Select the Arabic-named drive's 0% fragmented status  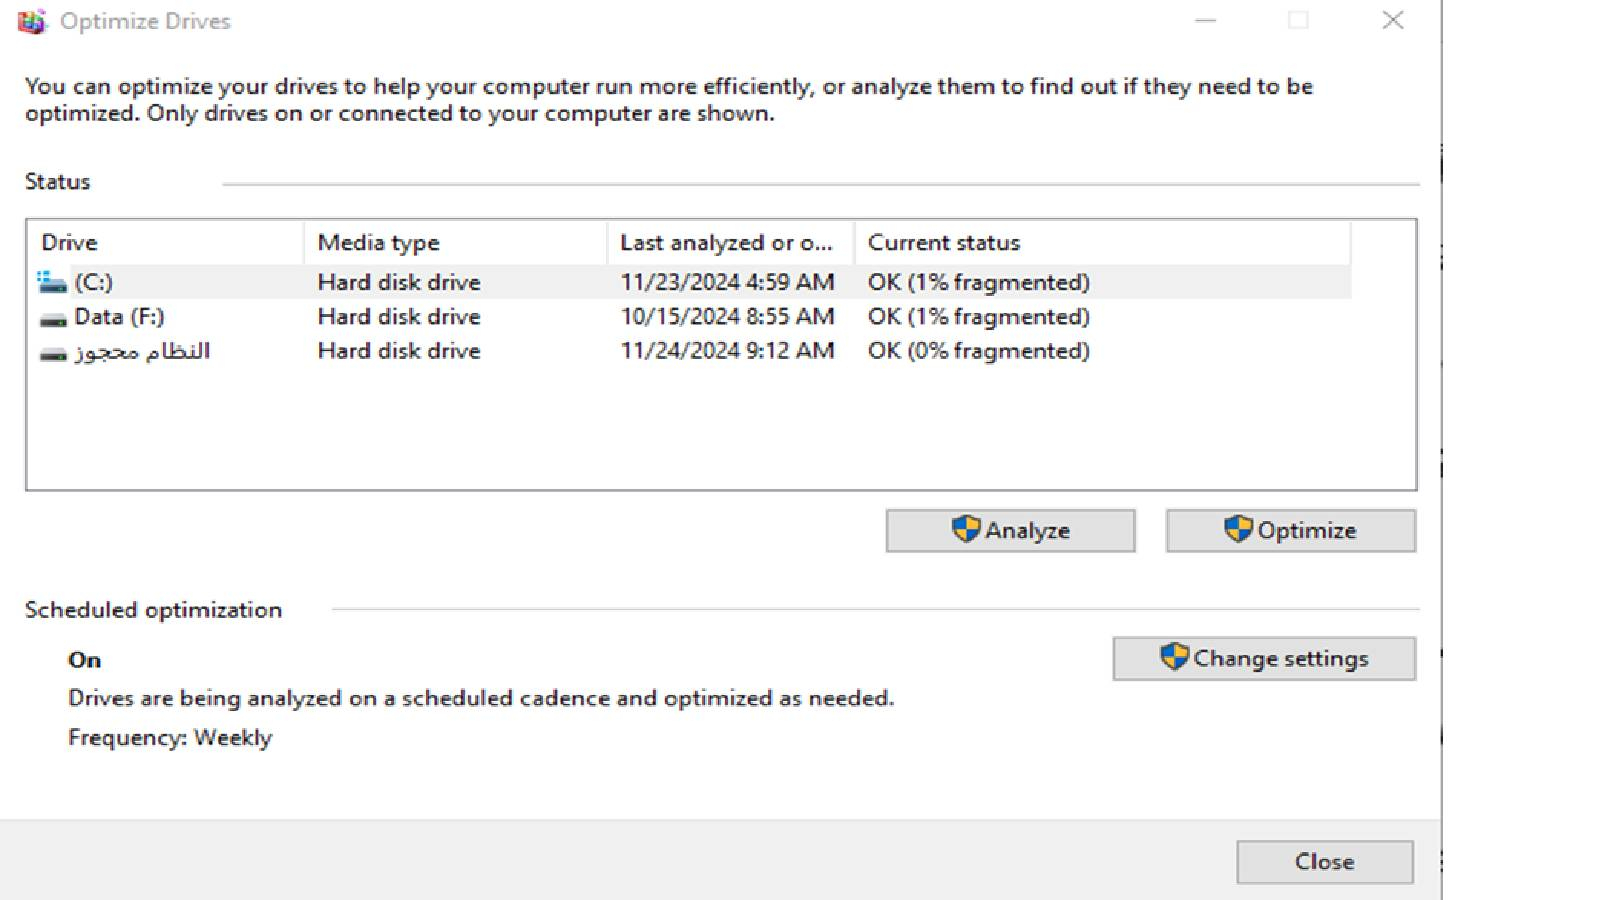point(978,351)
